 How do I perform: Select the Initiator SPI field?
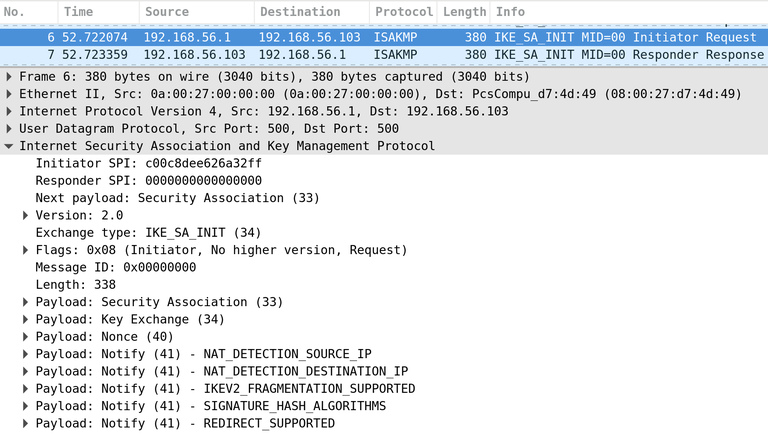(148, 164)
